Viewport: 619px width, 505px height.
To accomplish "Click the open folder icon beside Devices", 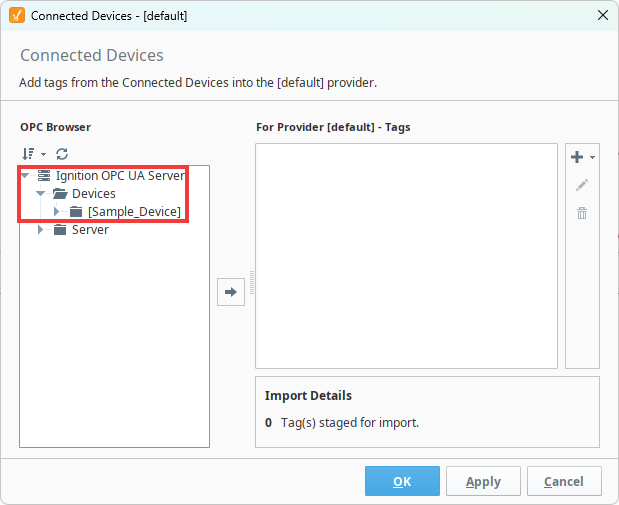I will 60,193.
